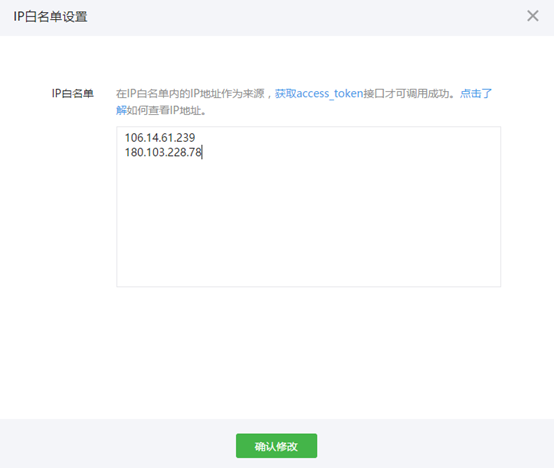The height and width of the screenshot is (468, 554).
Task: Open the 获取access_token link
Action: pyautogui.click(x=319, y=94)
